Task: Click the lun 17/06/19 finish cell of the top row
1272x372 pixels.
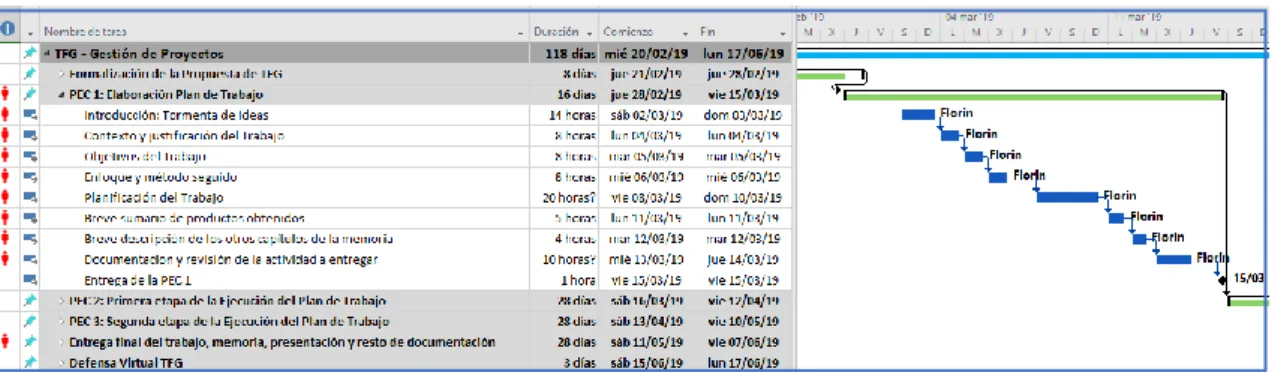Action: (744, 54)
